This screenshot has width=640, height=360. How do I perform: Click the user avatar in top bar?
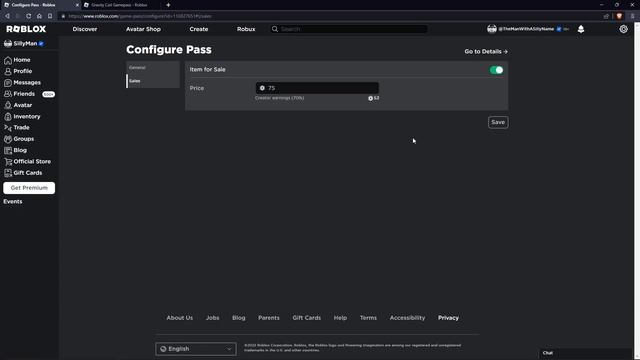point(492,29)
